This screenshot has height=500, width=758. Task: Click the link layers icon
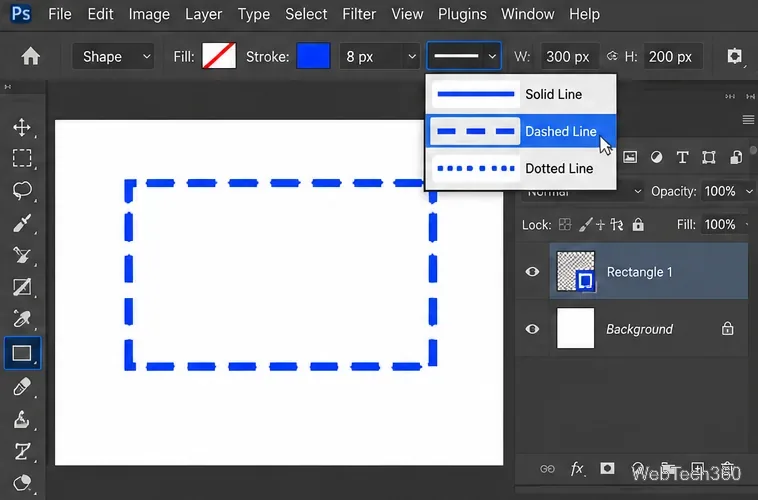pyautogui.click(x=547, y=469)
